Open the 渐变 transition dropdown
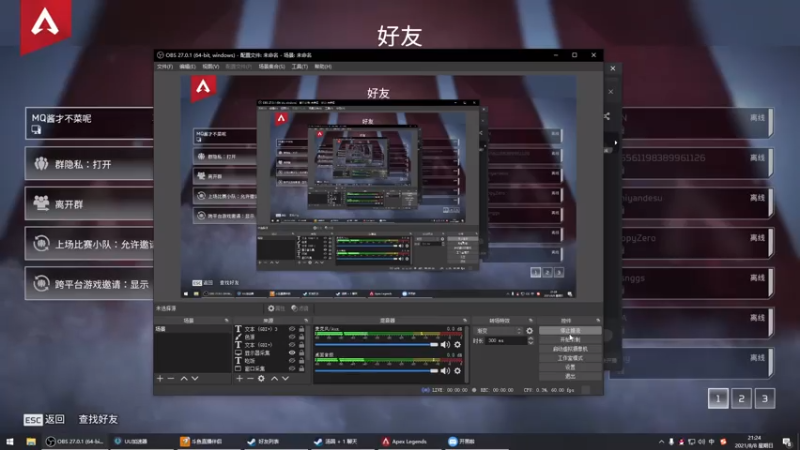The height and width of the screenshot is (450, 800). coord(498,331)
